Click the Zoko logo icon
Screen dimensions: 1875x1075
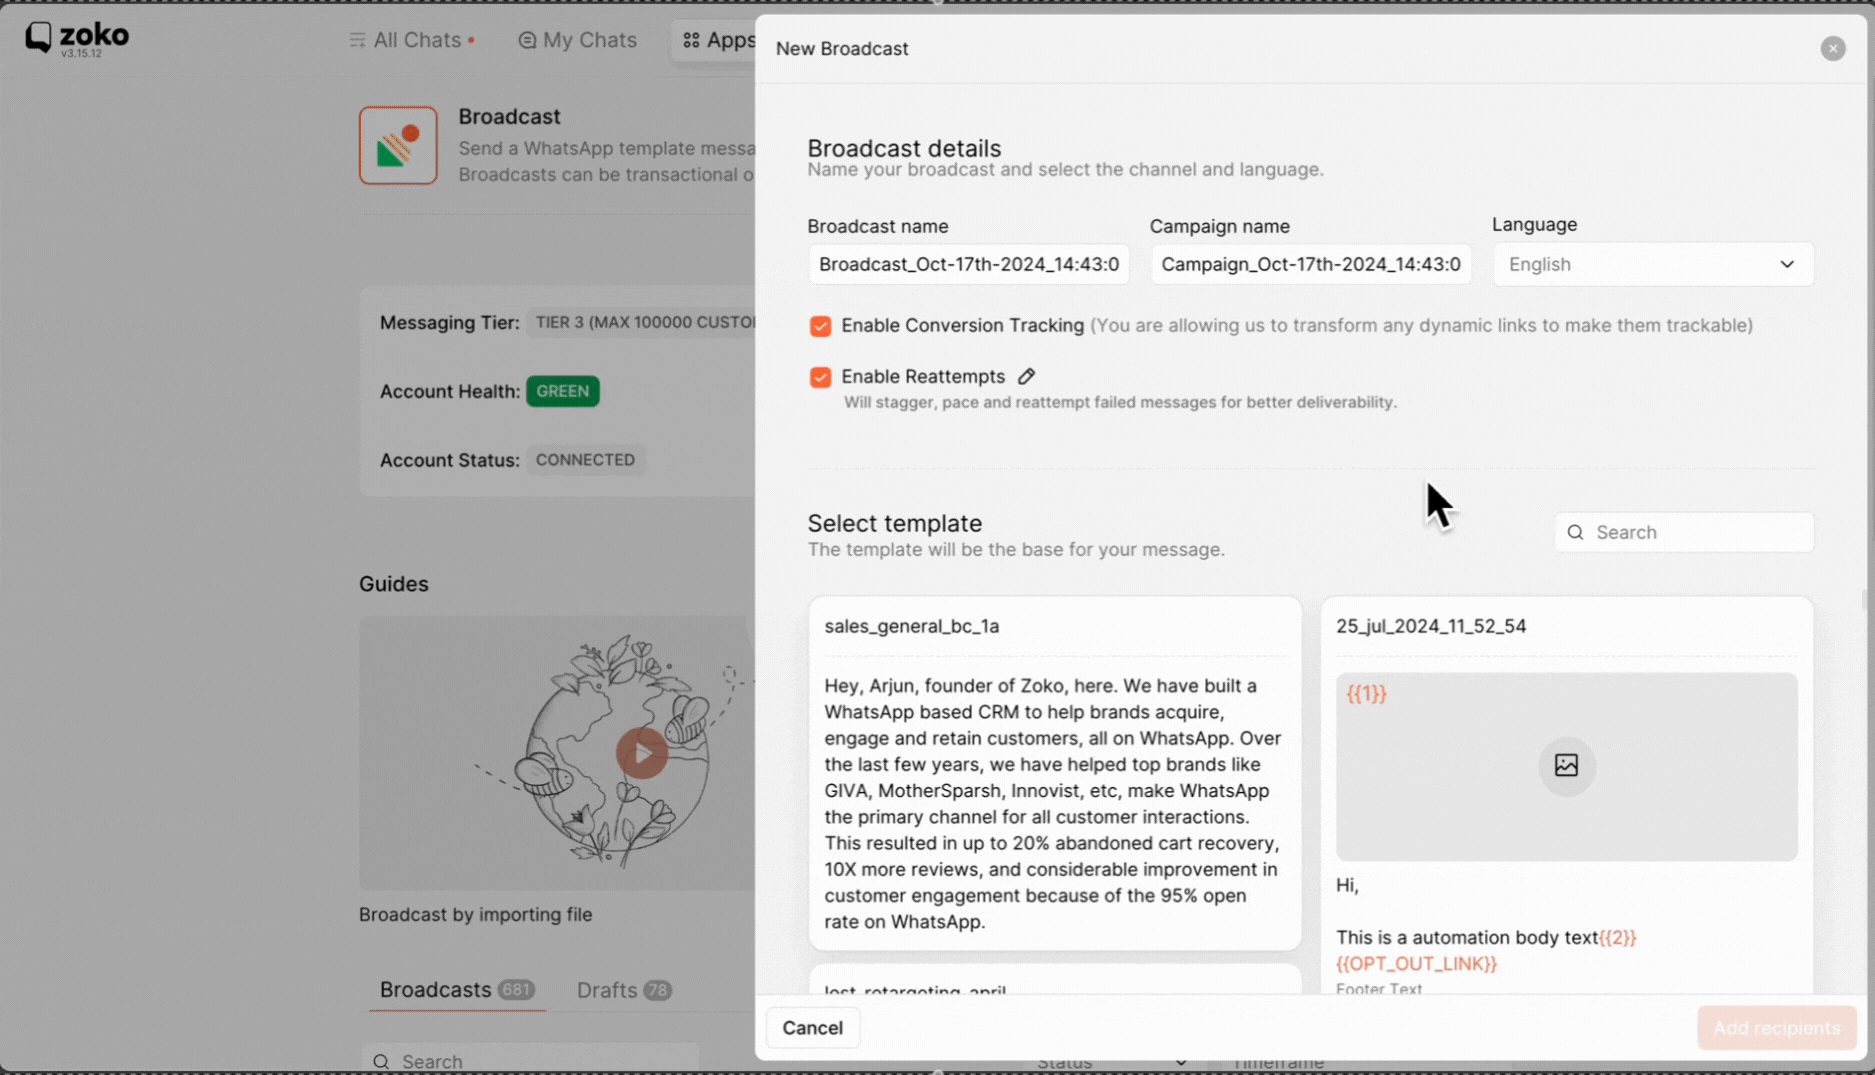point(38,37)
